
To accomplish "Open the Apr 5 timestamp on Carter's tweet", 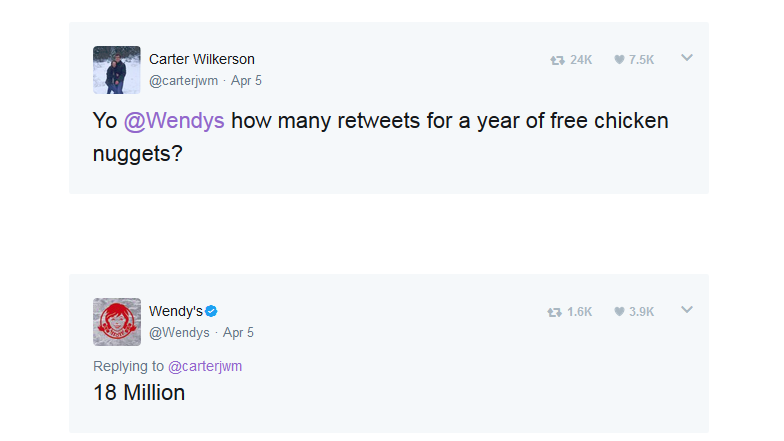I will click(246, 81).
